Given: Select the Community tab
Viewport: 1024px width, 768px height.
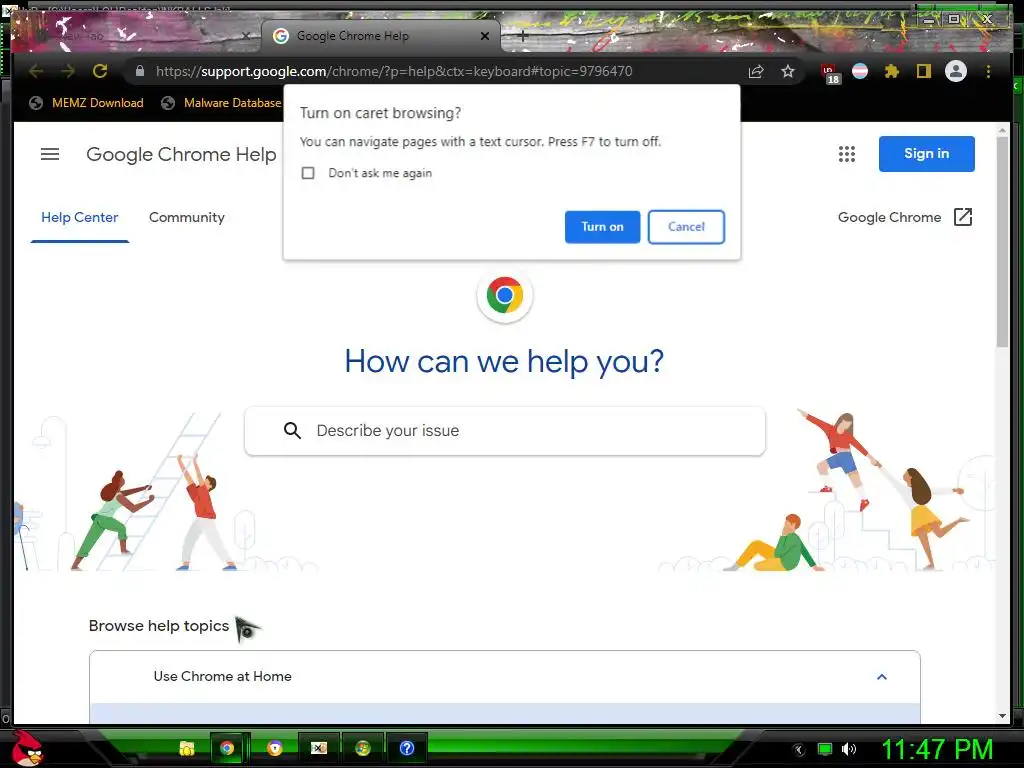Looking at the screenshot, I should click(187, 217).
